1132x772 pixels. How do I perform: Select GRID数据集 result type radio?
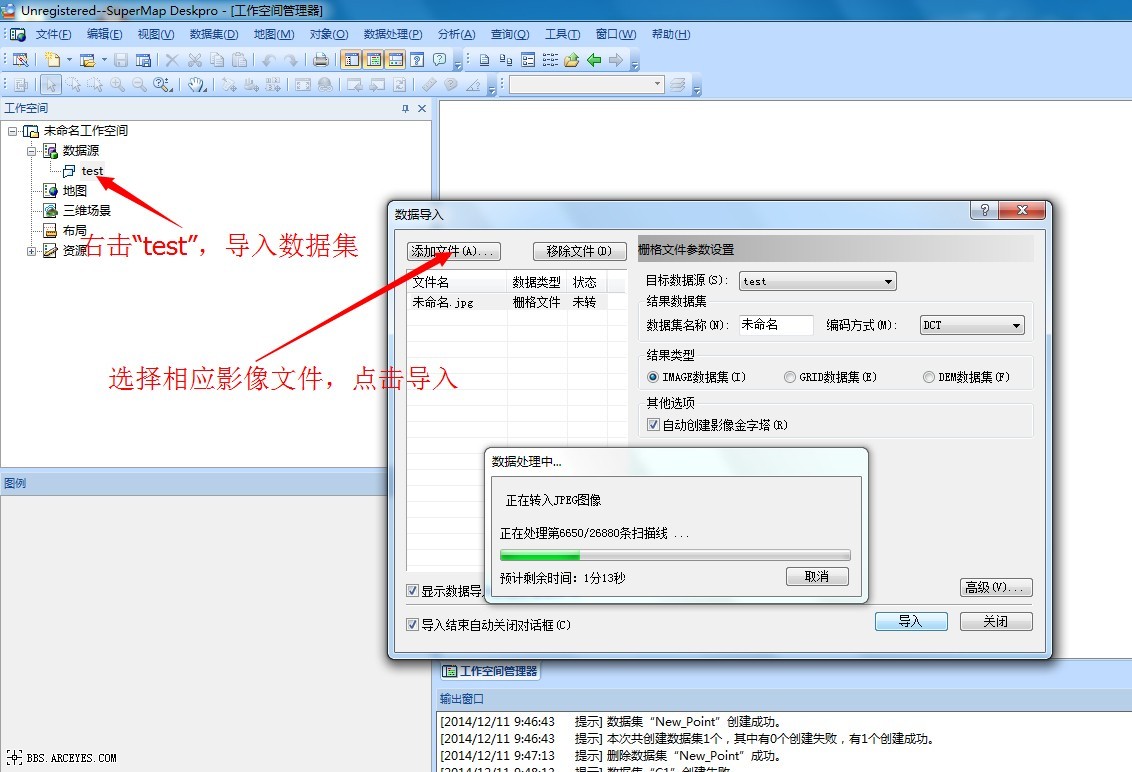coord(790,377)
